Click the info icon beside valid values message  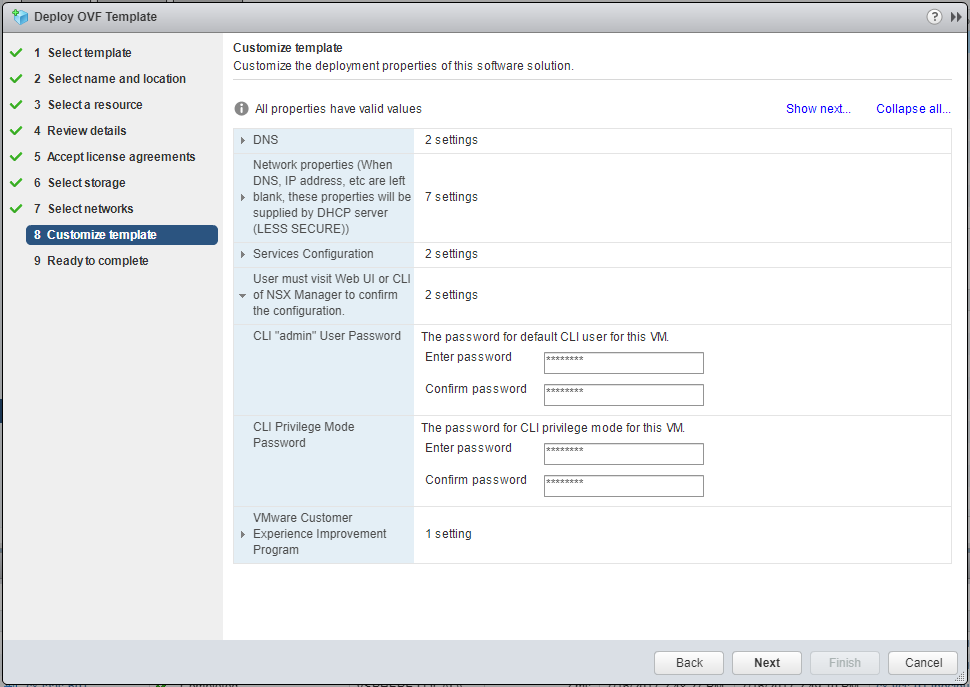tap(241, 109)
